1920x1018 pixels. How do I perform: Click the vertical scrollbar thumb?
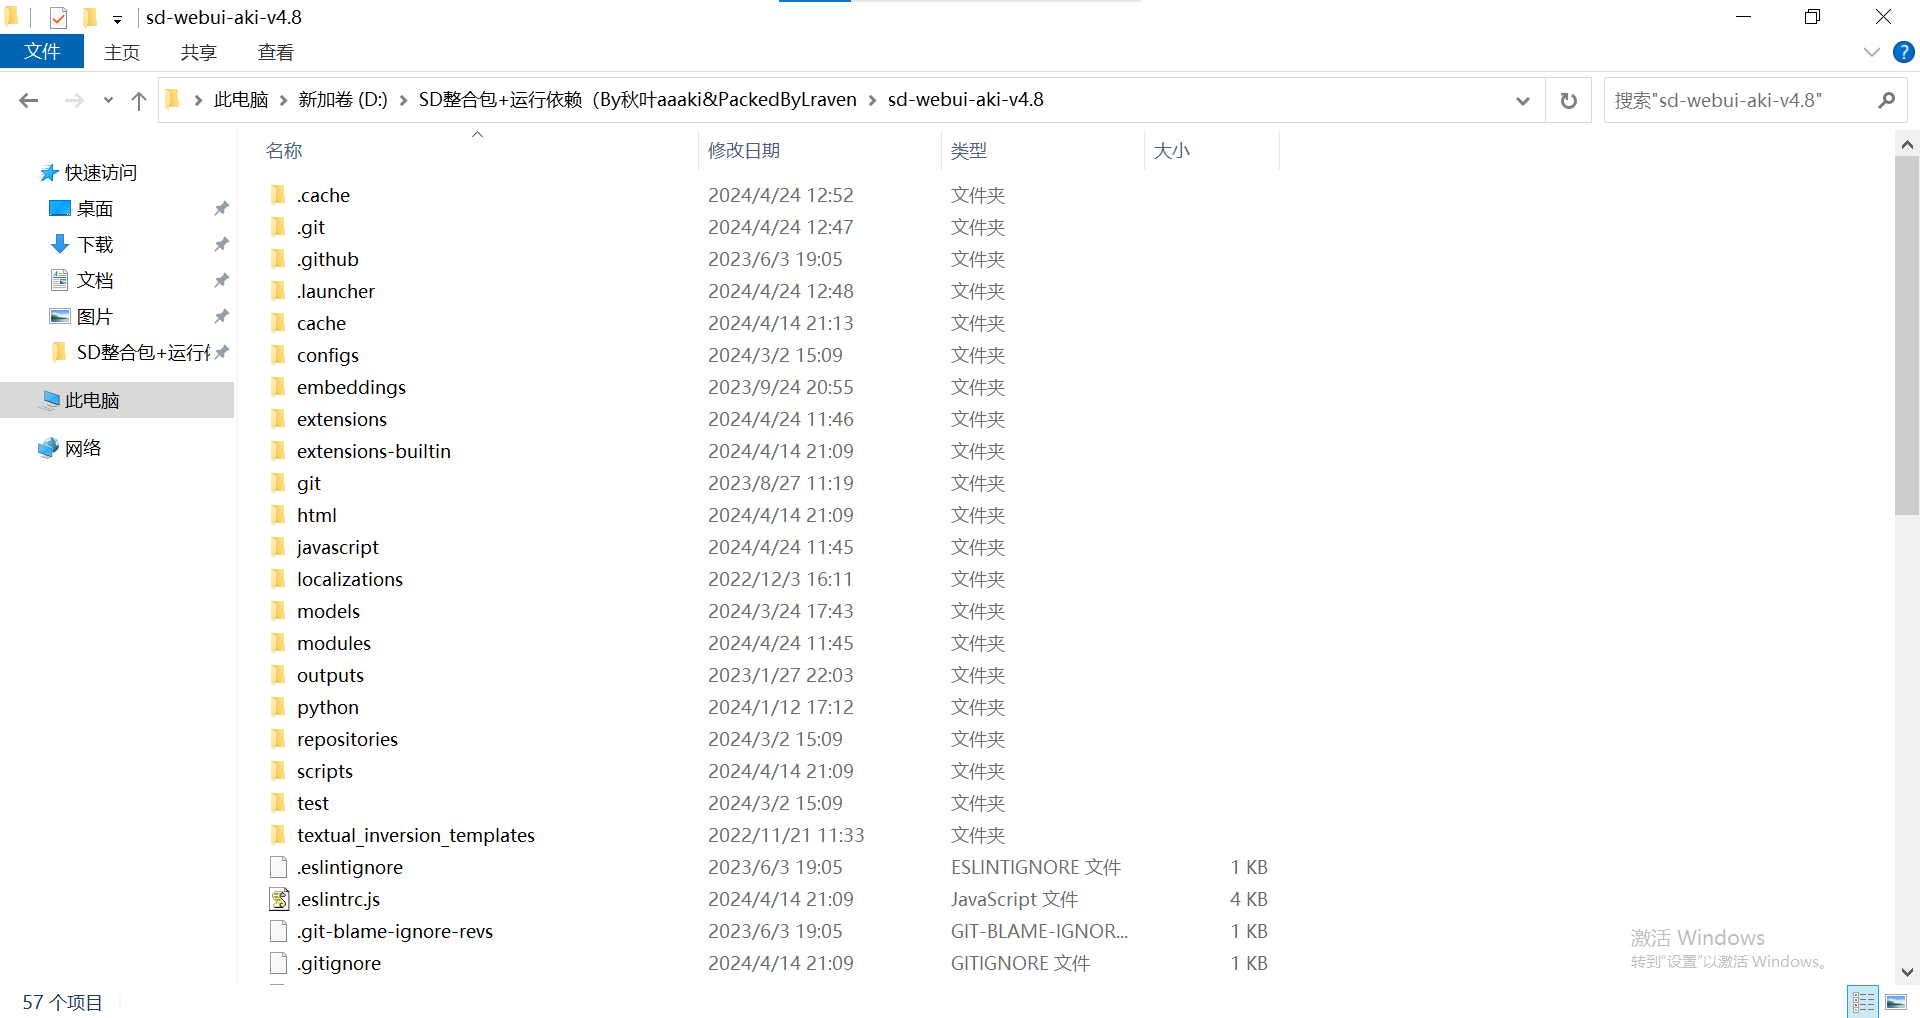(x=1907, y=336)
